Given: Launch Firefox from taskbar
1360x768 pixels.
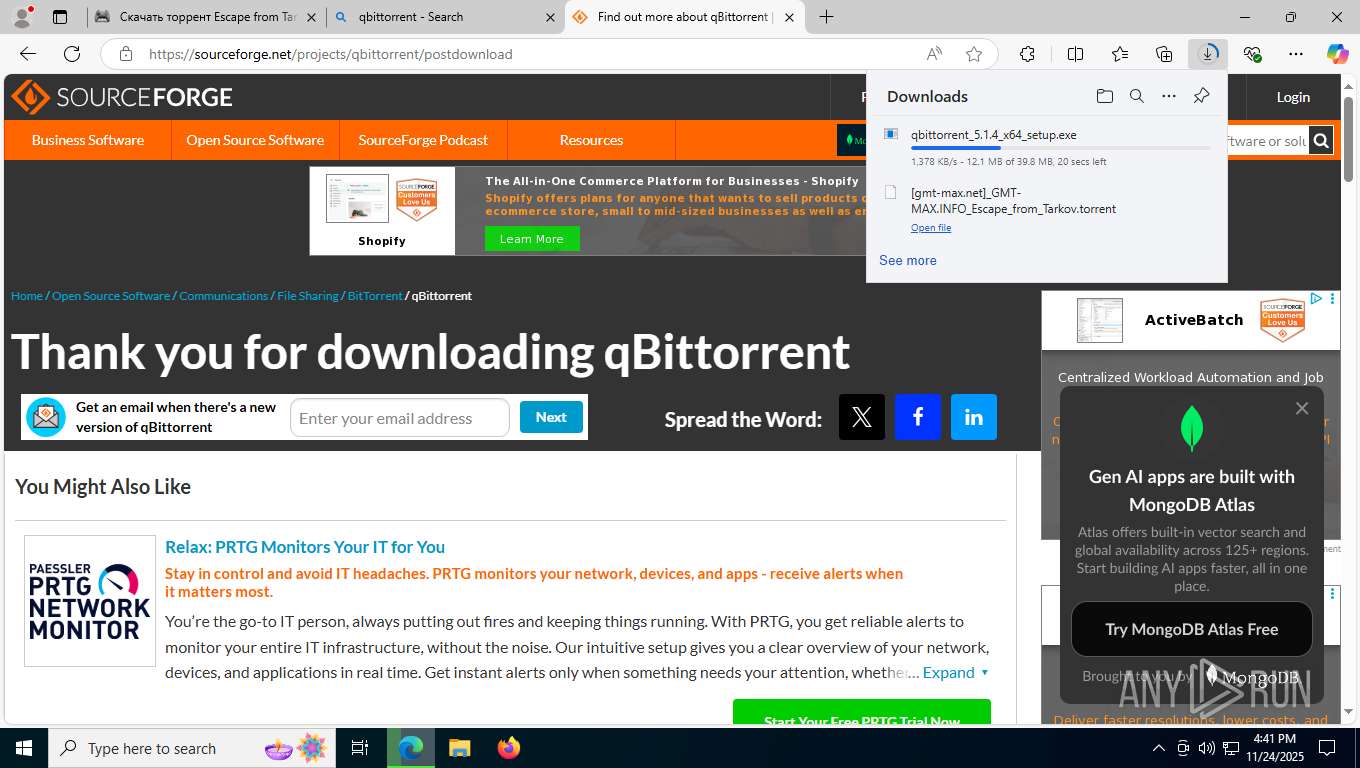Looking at the screenshot, I should (509, 748).
